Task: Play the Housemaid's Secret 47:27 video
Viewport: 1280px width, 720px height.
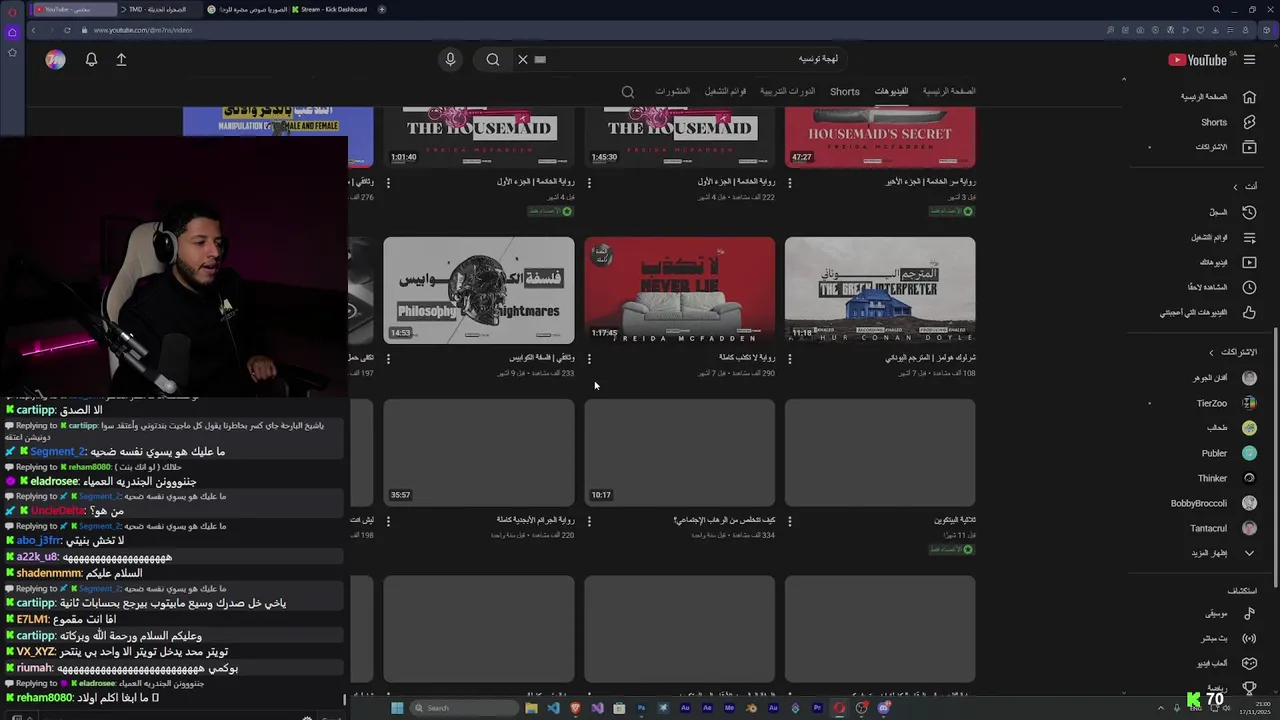Action: point(880,137)
